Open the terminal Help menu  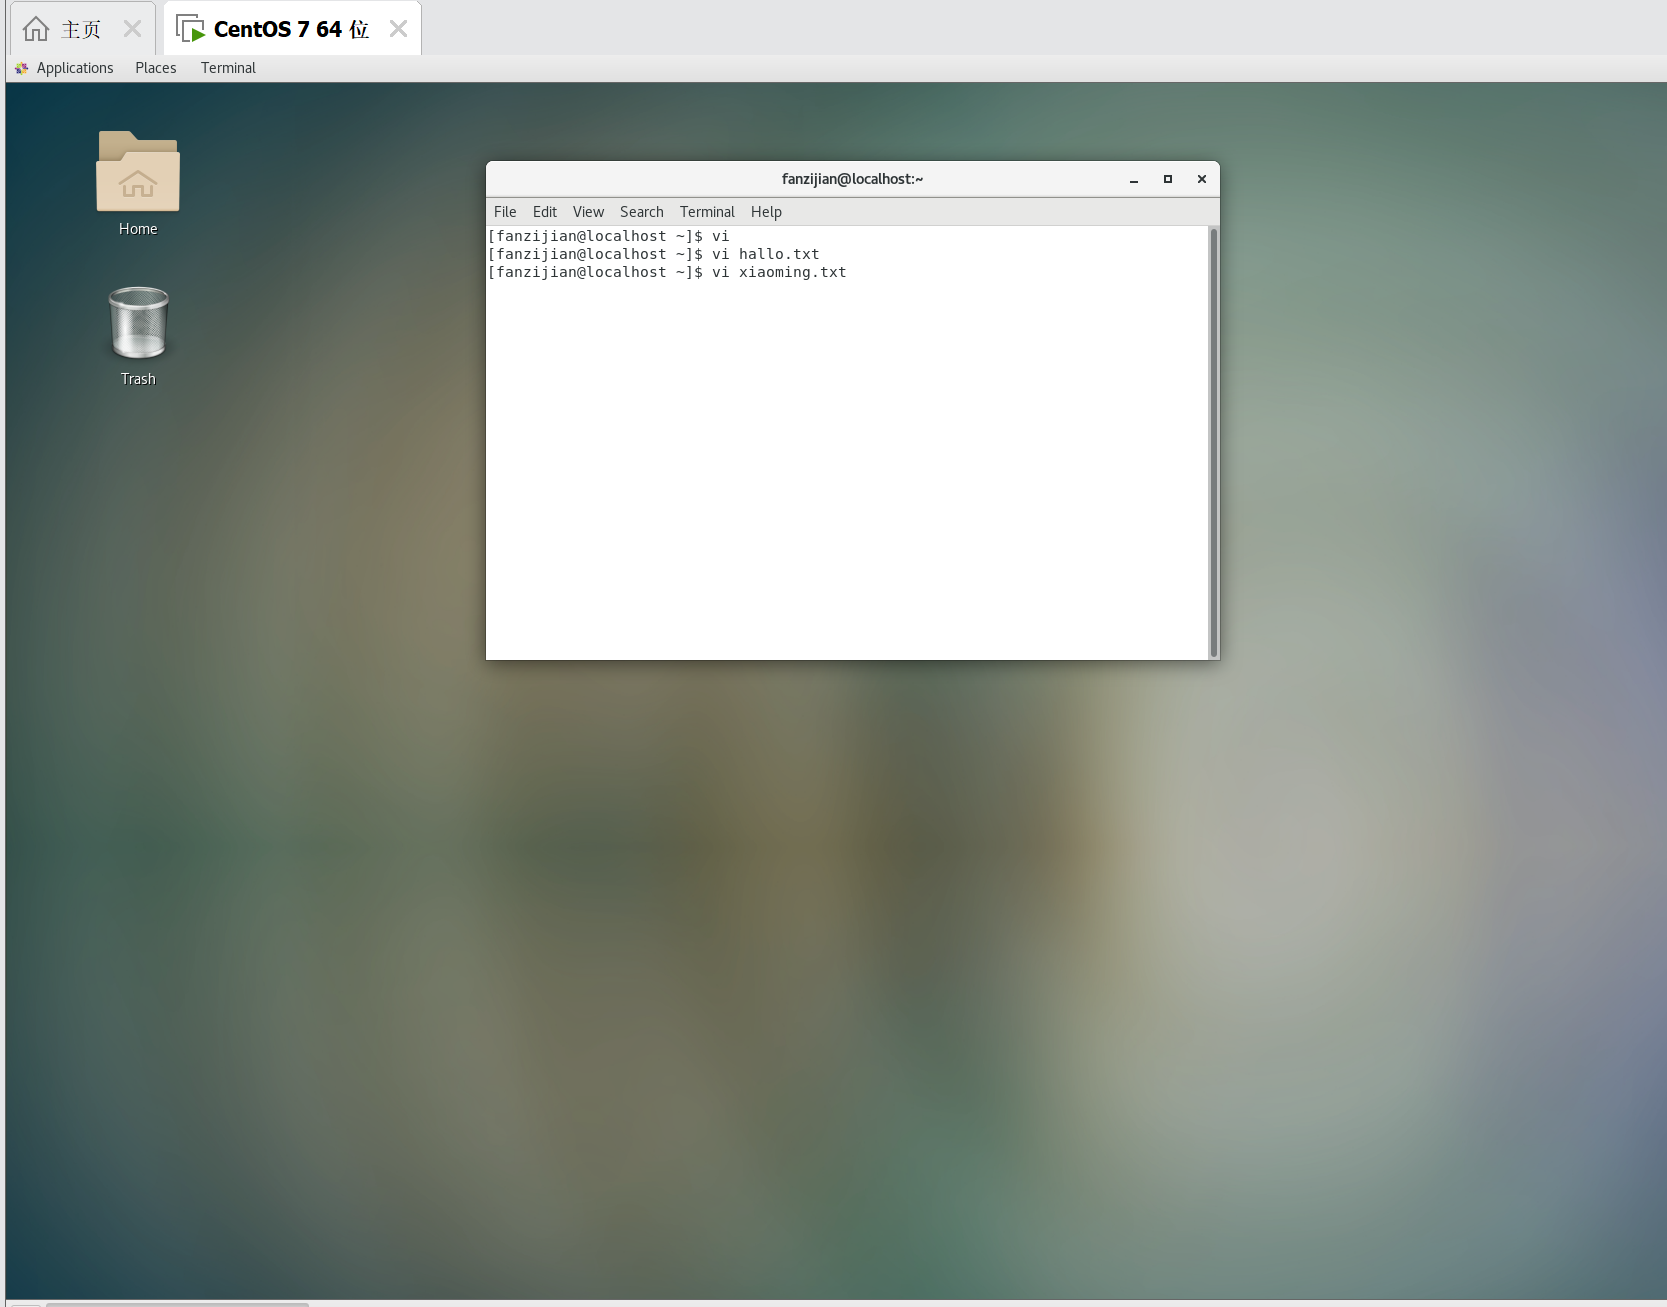pyautogui.click(x=766, y=212)
